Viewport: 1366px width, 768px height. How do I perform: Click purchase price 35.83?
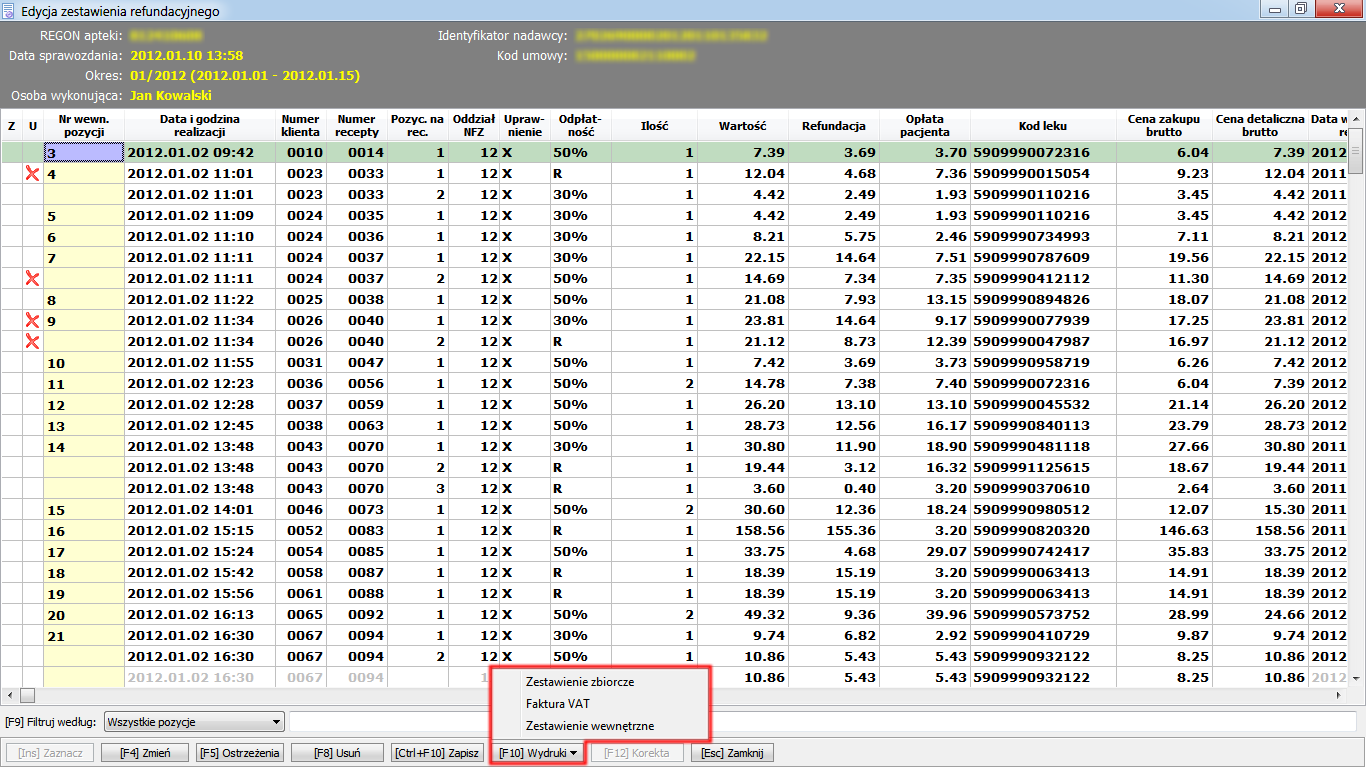pos(1188,551)
